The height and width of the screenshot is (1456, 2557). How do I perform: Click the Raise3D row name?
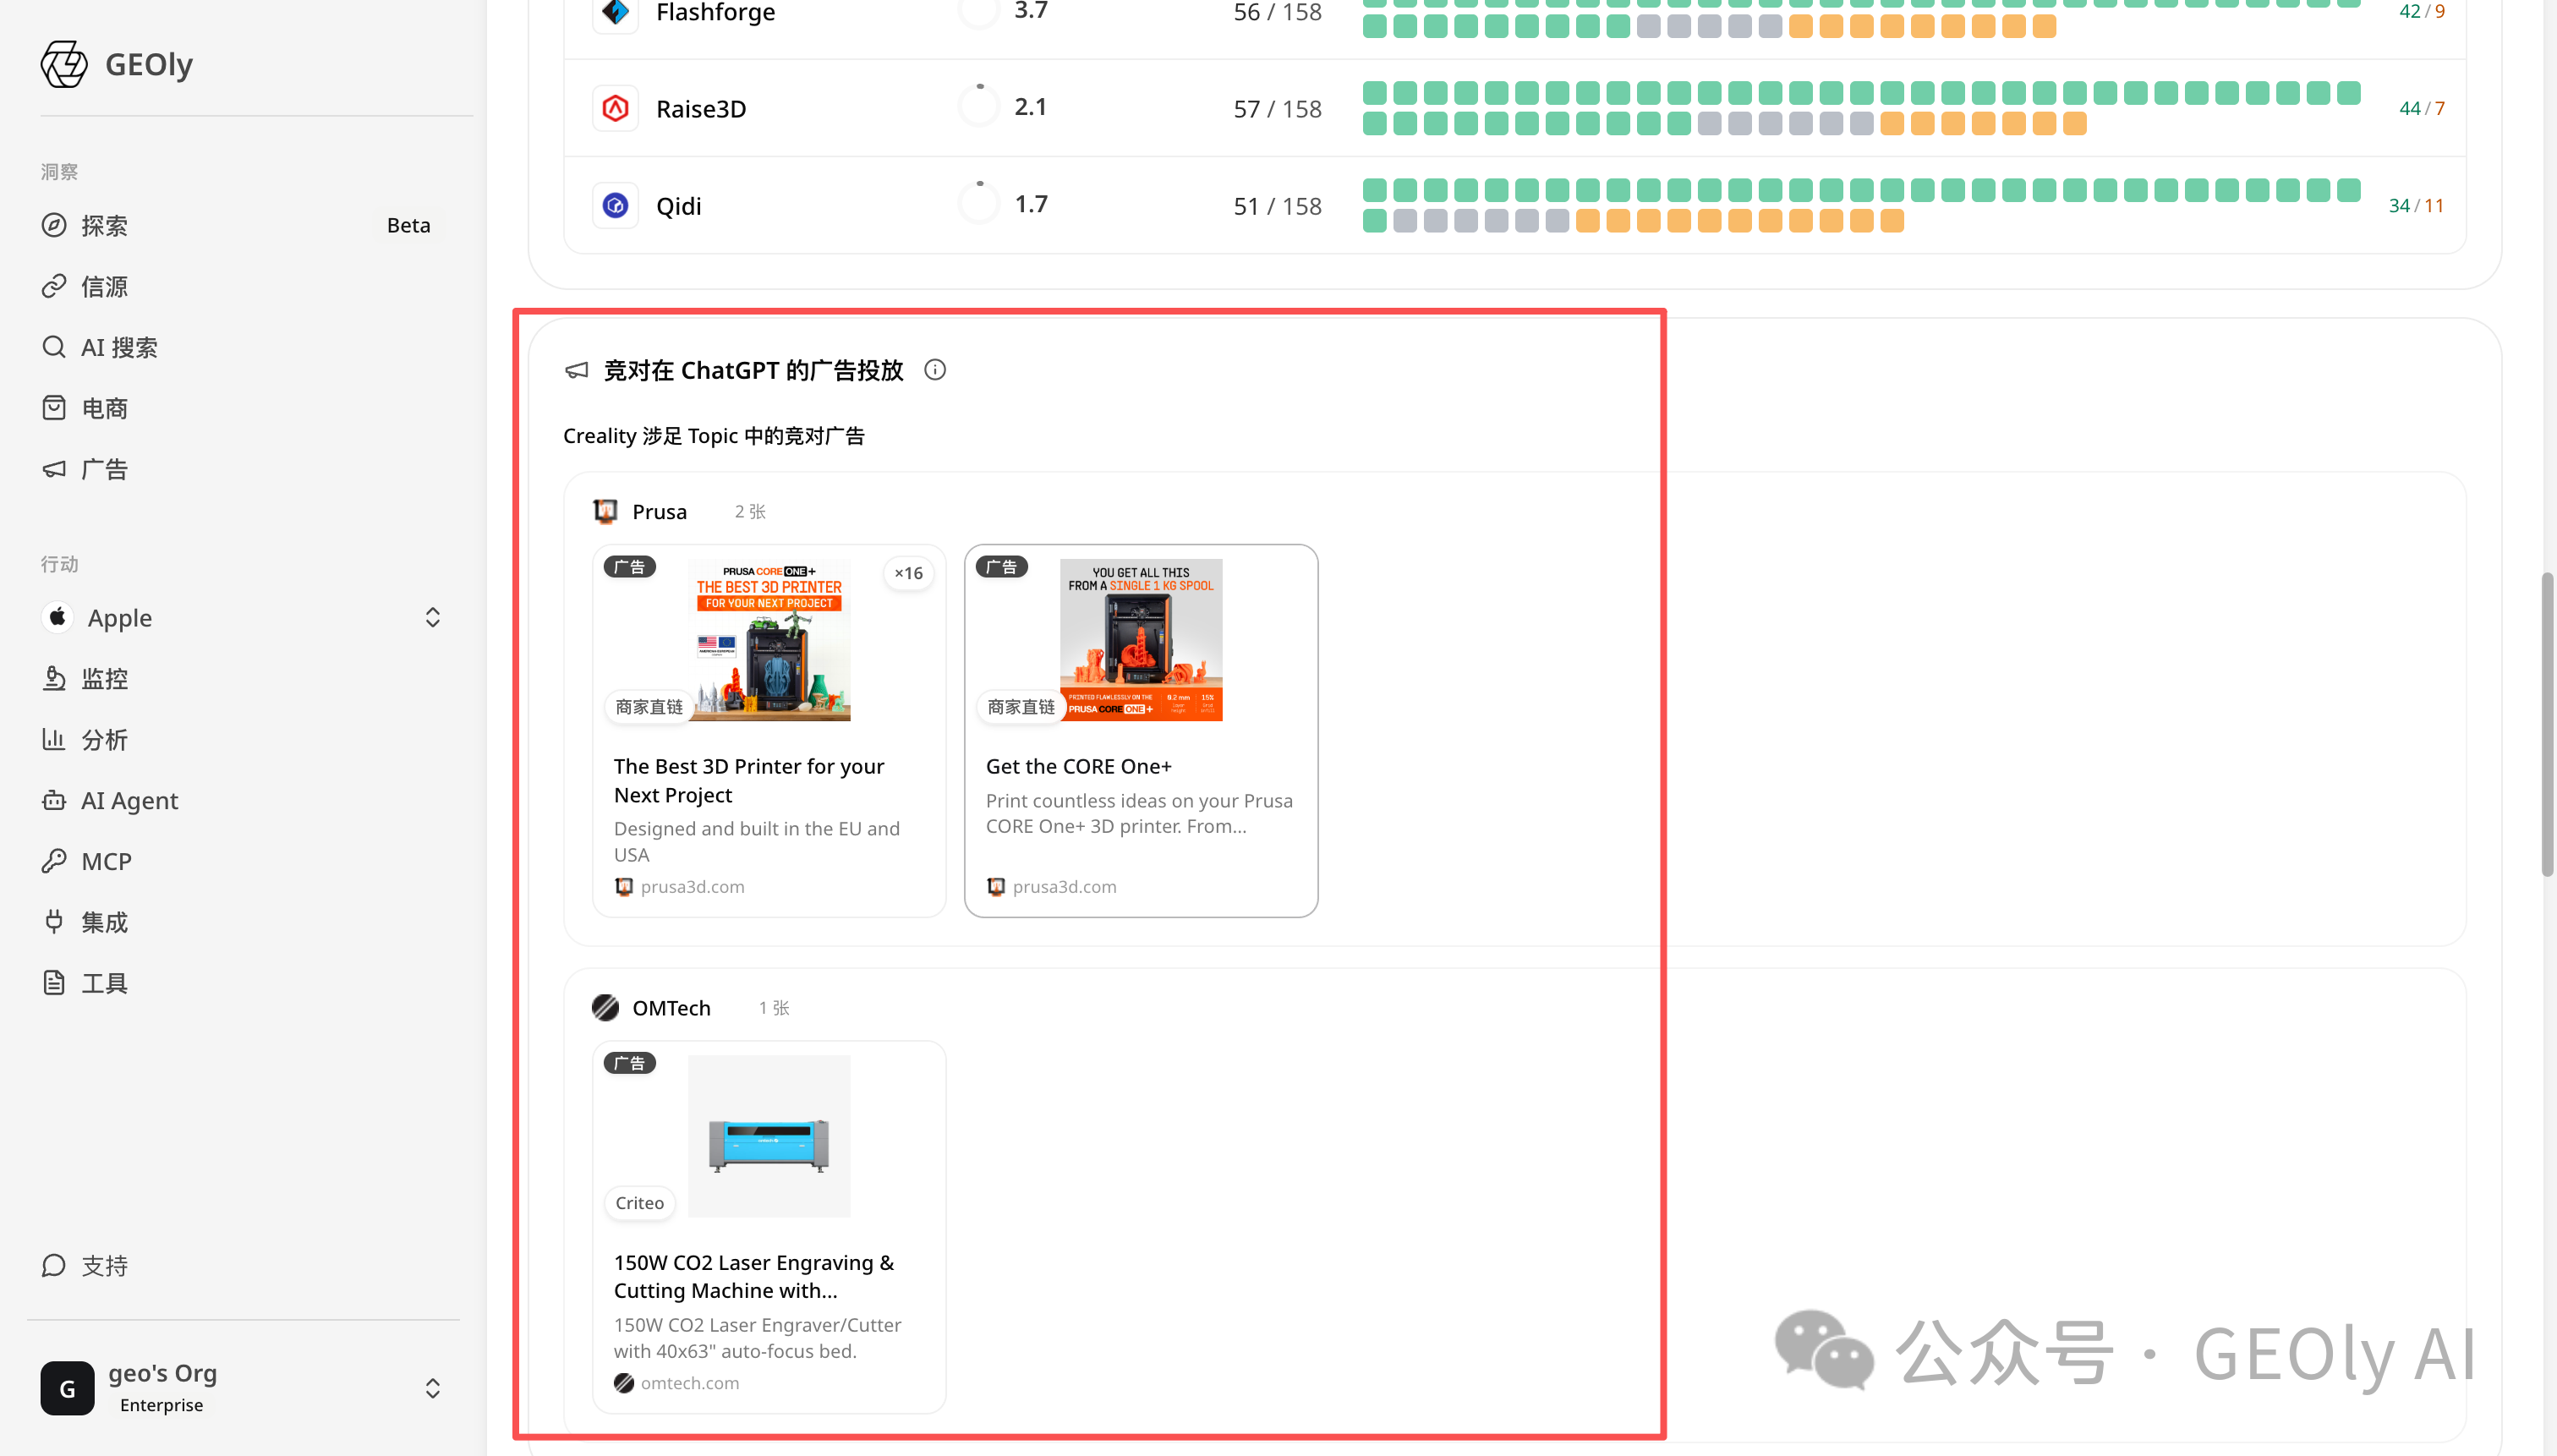click(x=701, y=109)
